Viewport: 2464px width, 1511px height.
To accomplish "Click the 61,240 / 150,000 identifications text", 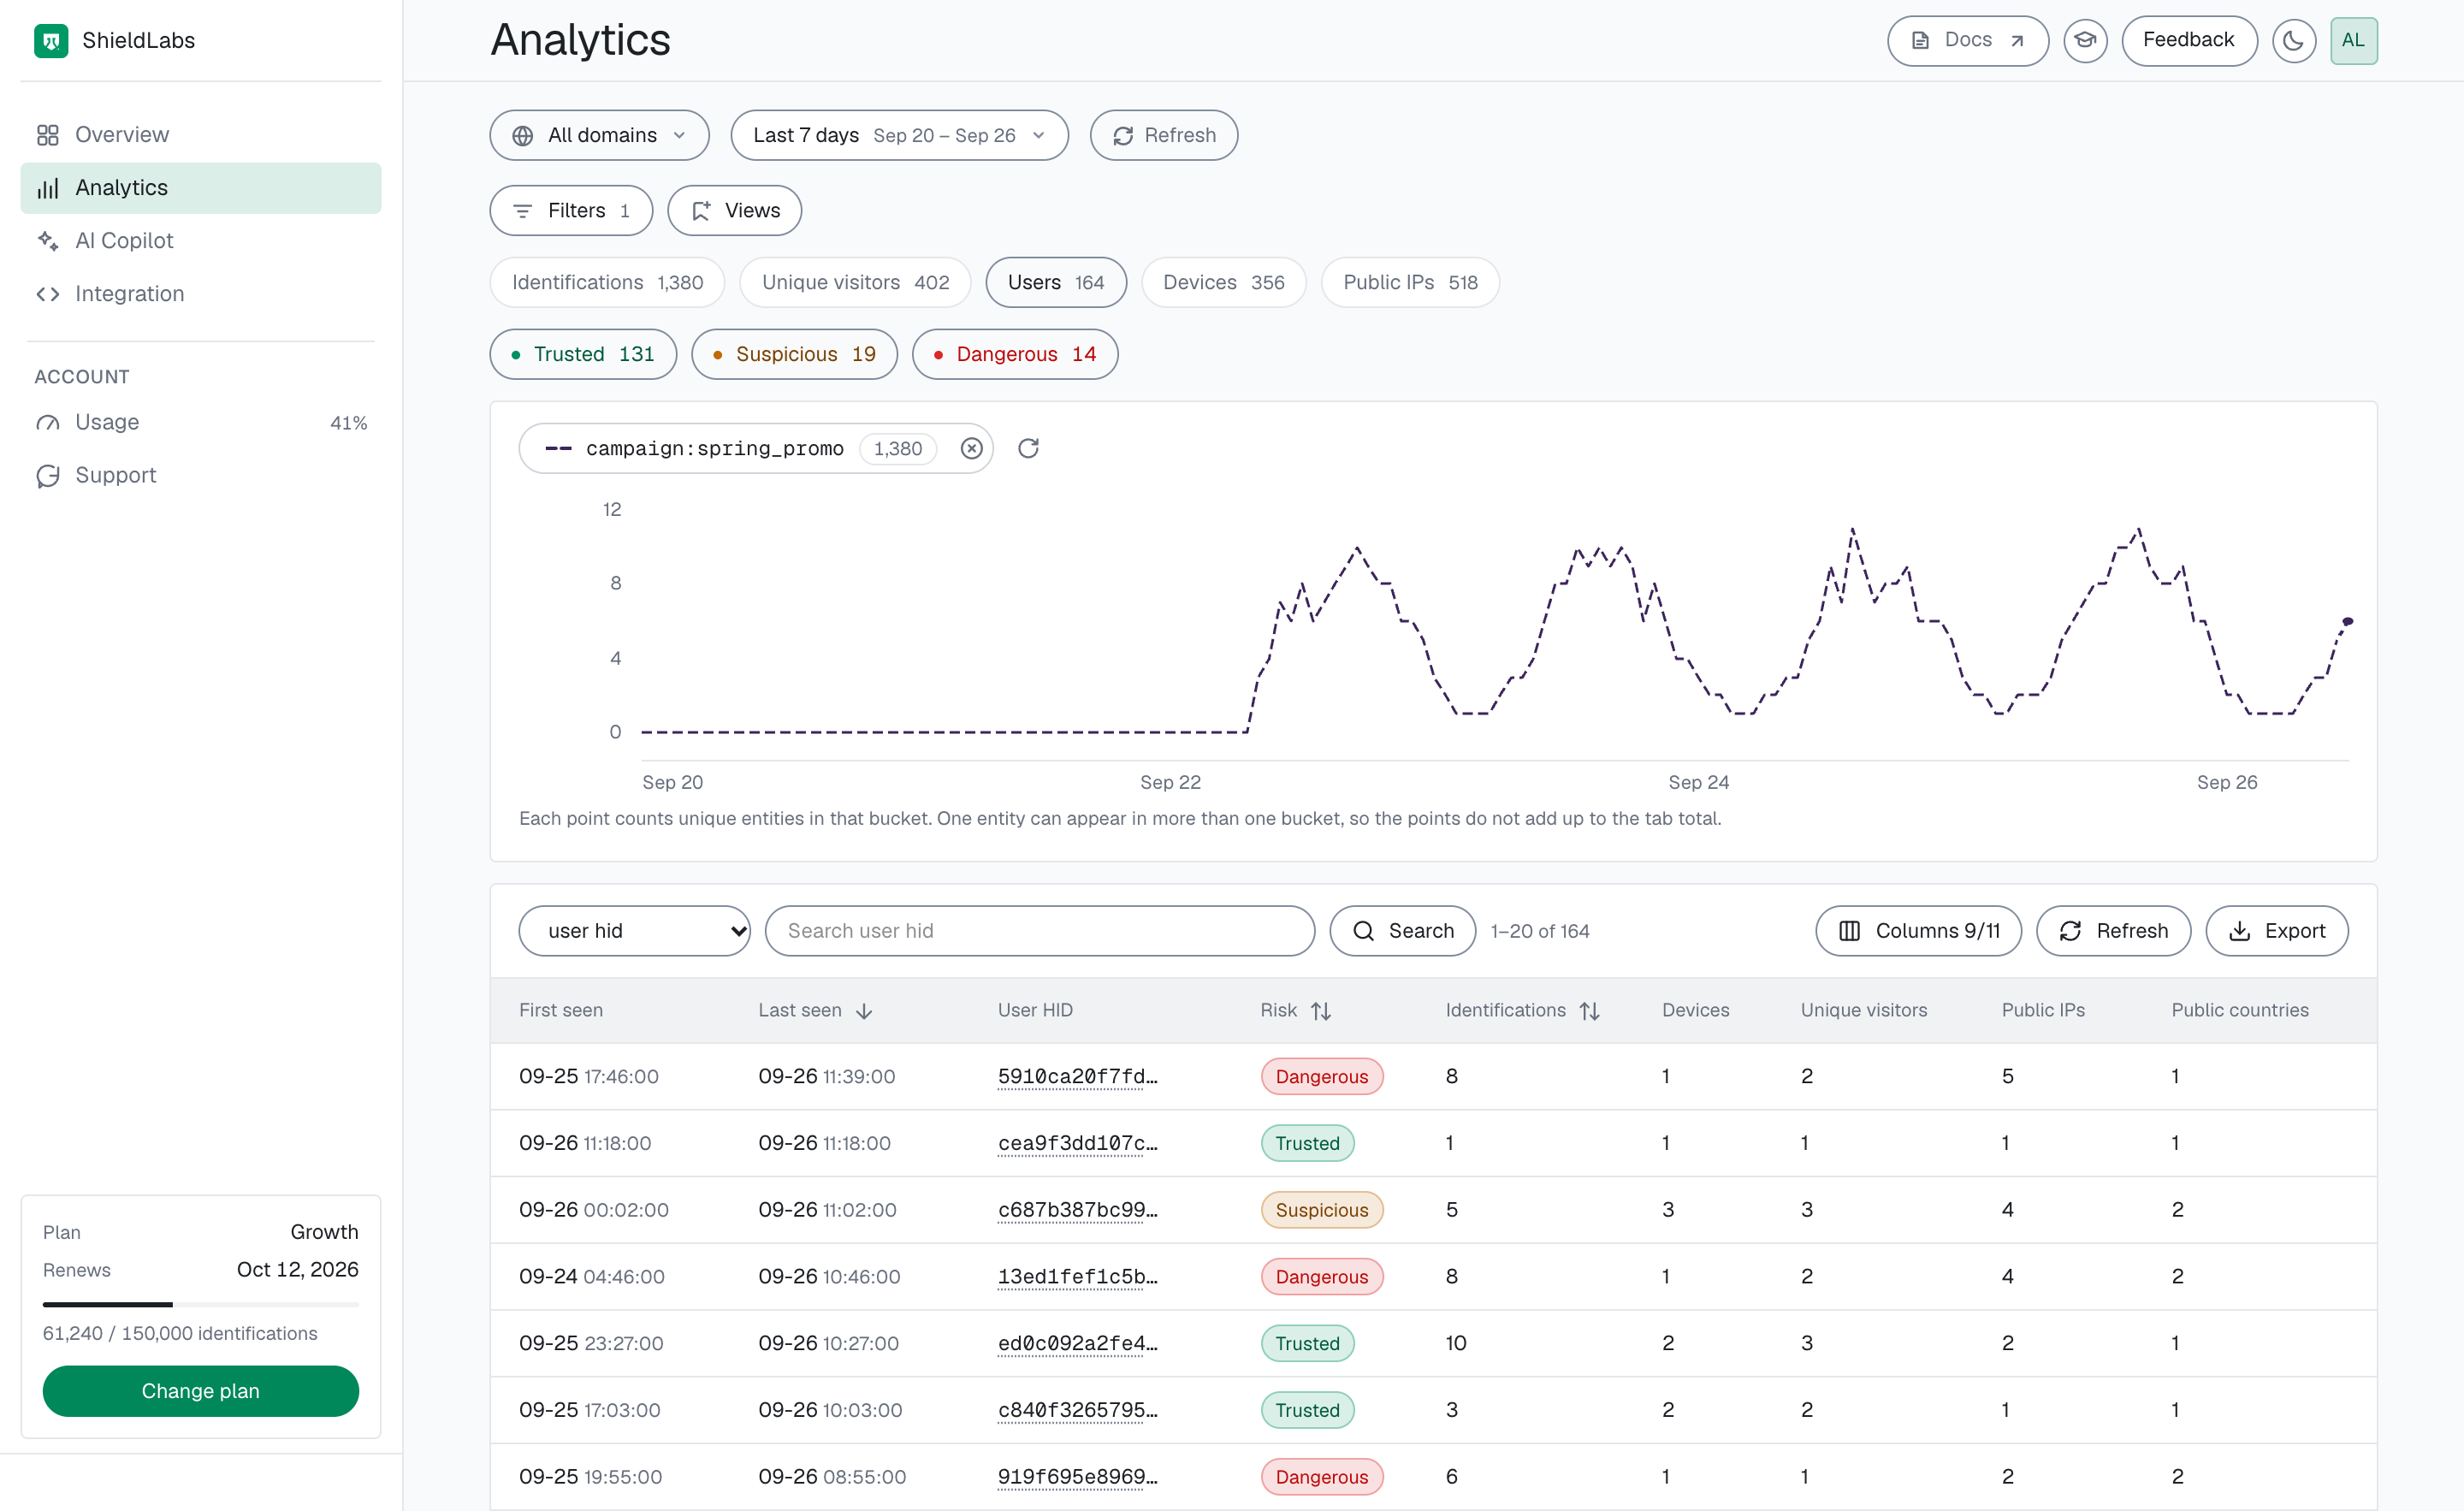I will tap(180, 1333).
